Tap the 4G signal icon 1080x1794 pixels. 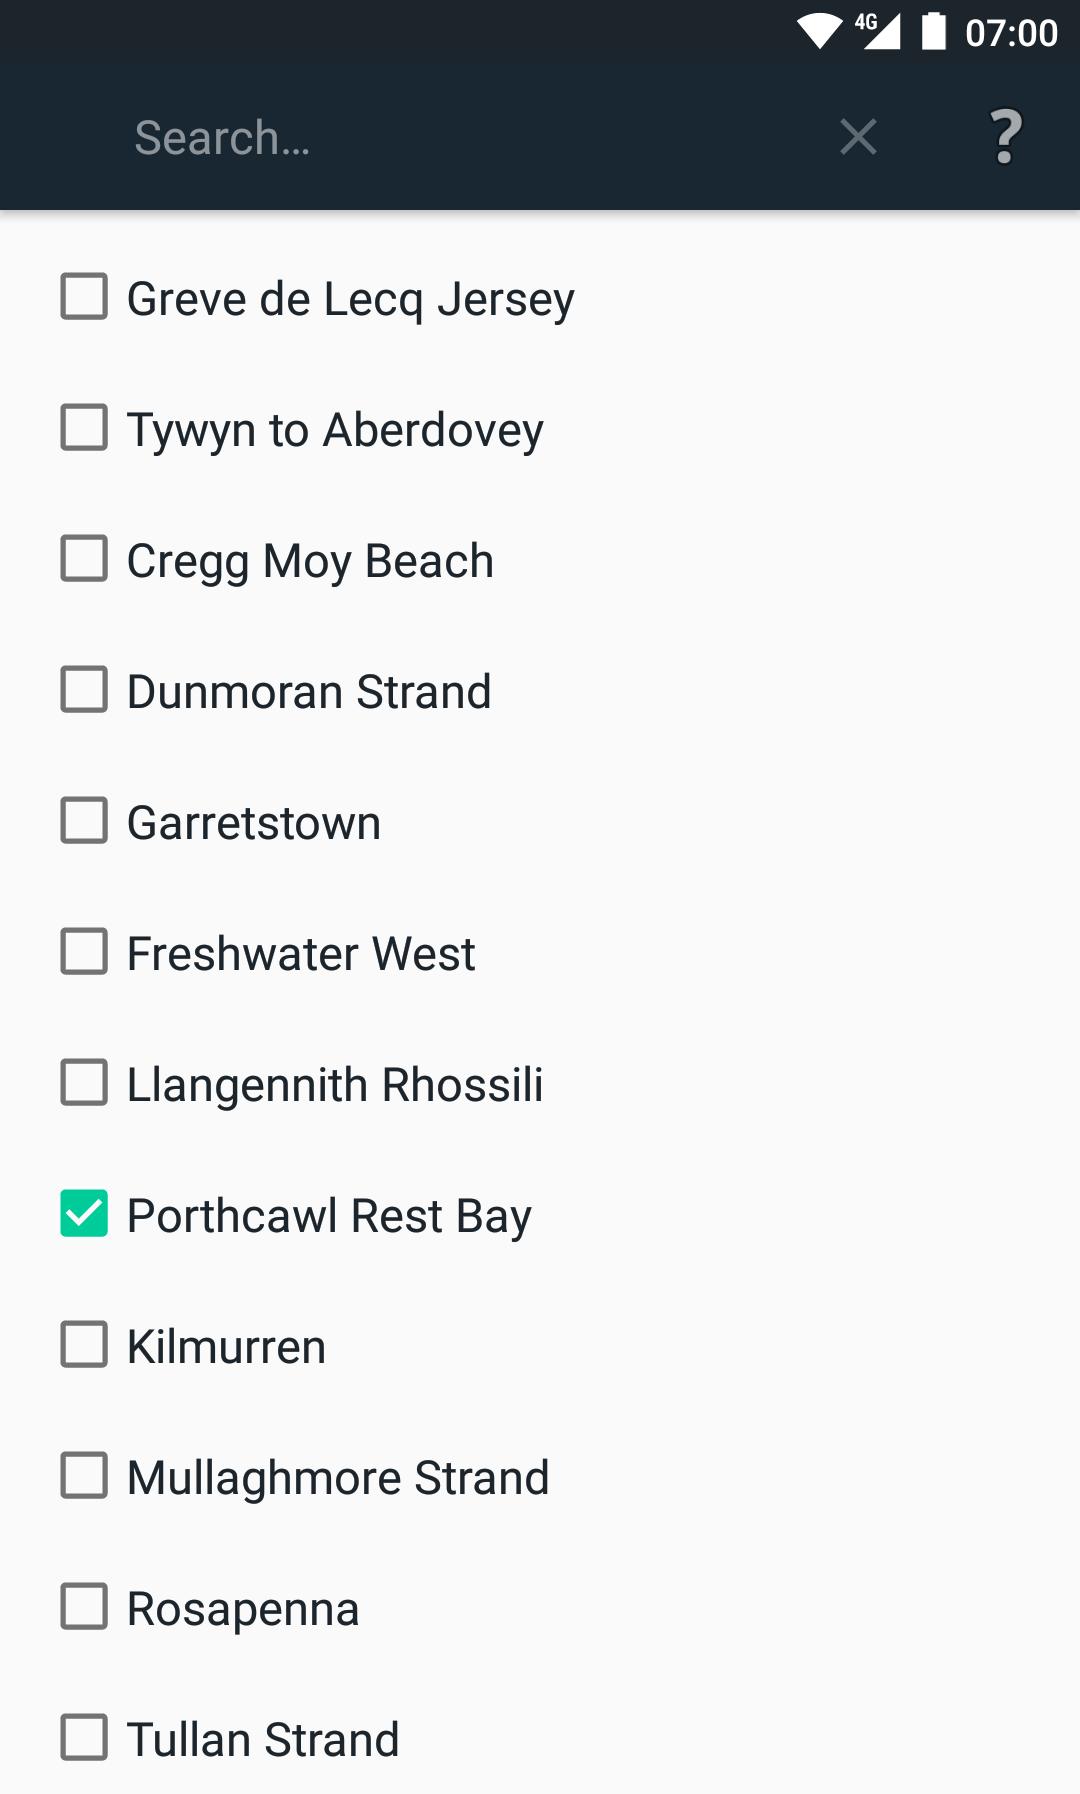pyautogui.click(x=877, y=31)
